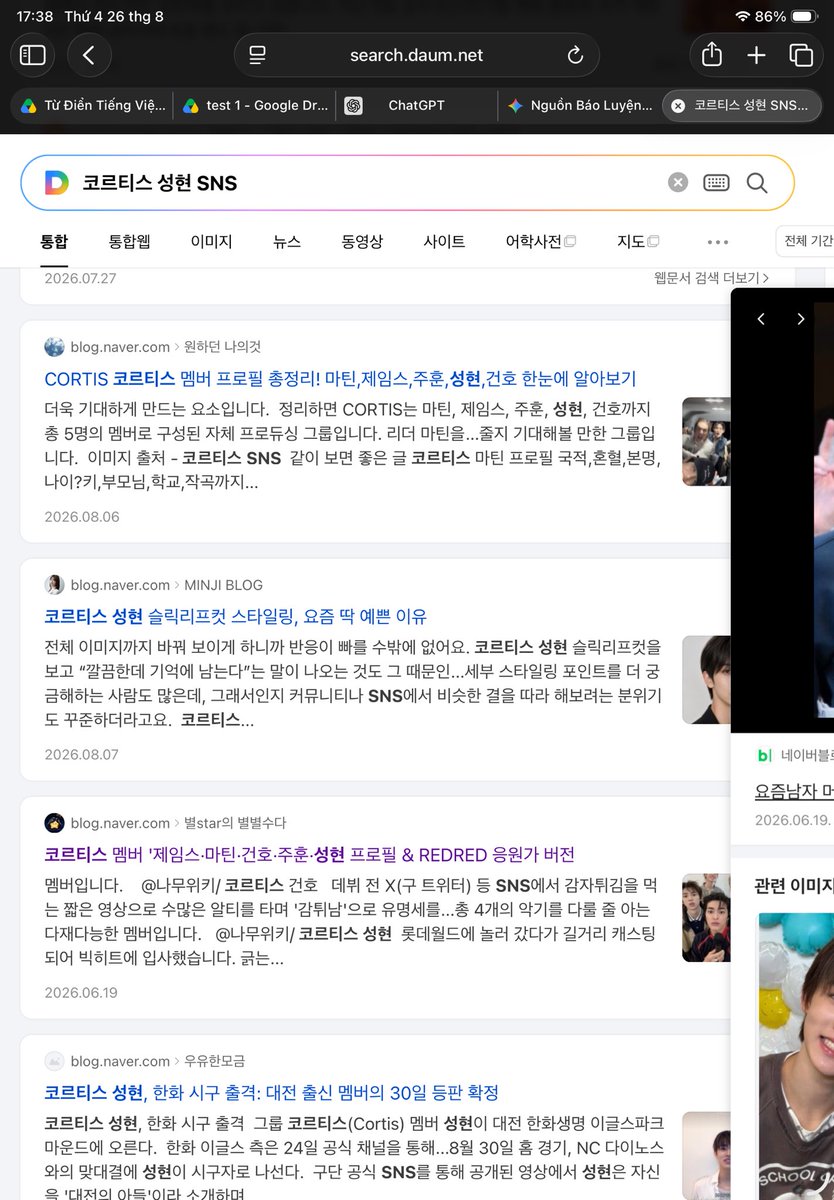834x1200 pixels.
Task: Click blog.naver.com source of 우유한모금
Action: coord(120,1061)
